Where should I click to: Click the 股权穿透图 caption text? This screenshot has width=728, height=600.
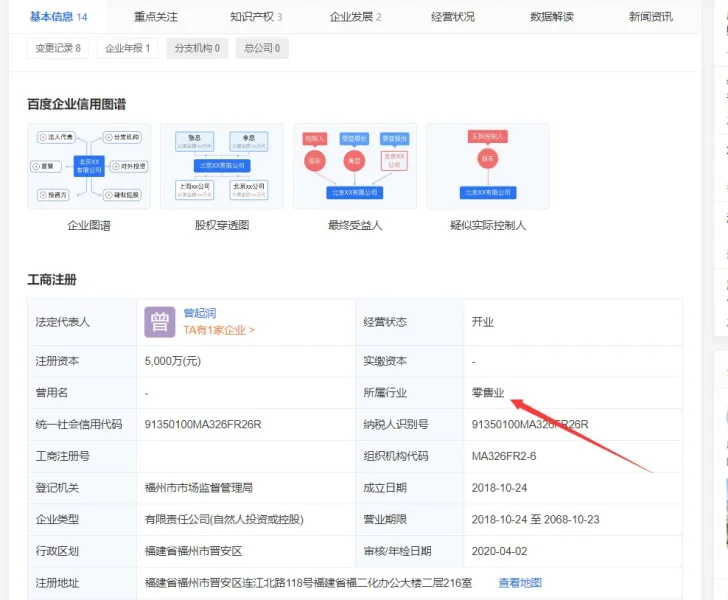pyautogui.click(x=222, y=225)
